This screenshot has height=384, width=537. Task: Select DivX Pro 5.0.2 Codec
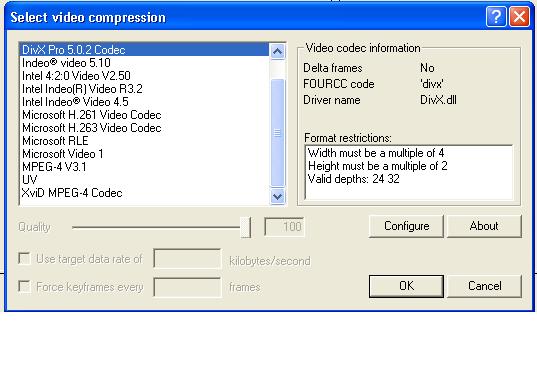[x=145, y=50]
